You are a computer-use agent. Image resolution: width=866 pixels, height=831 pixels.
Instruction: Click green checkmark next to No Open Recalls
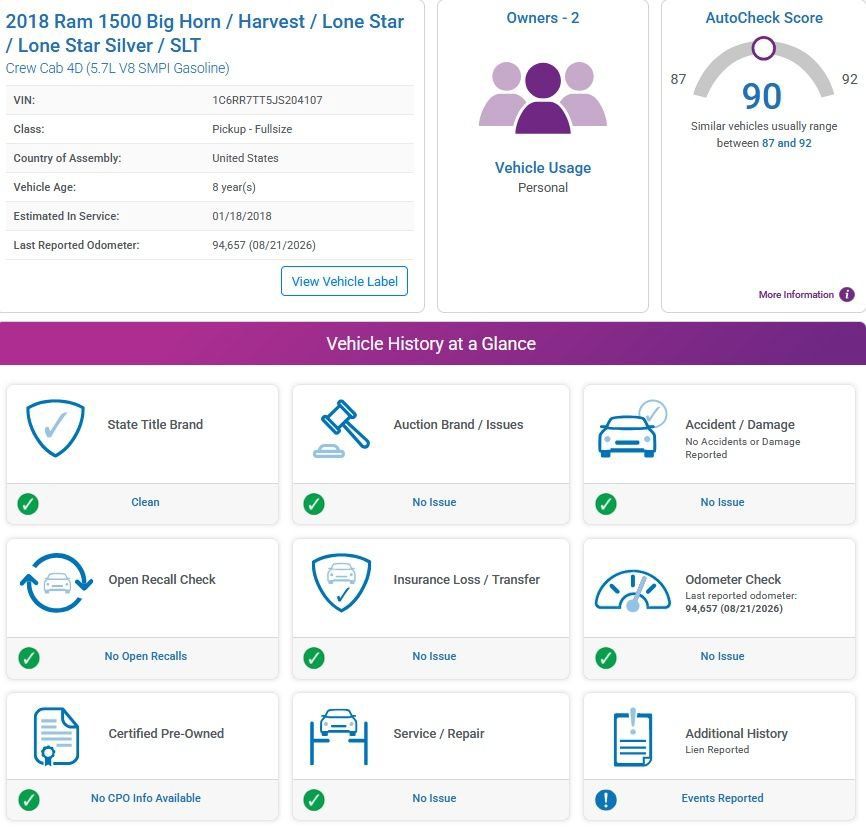(29, 658)
